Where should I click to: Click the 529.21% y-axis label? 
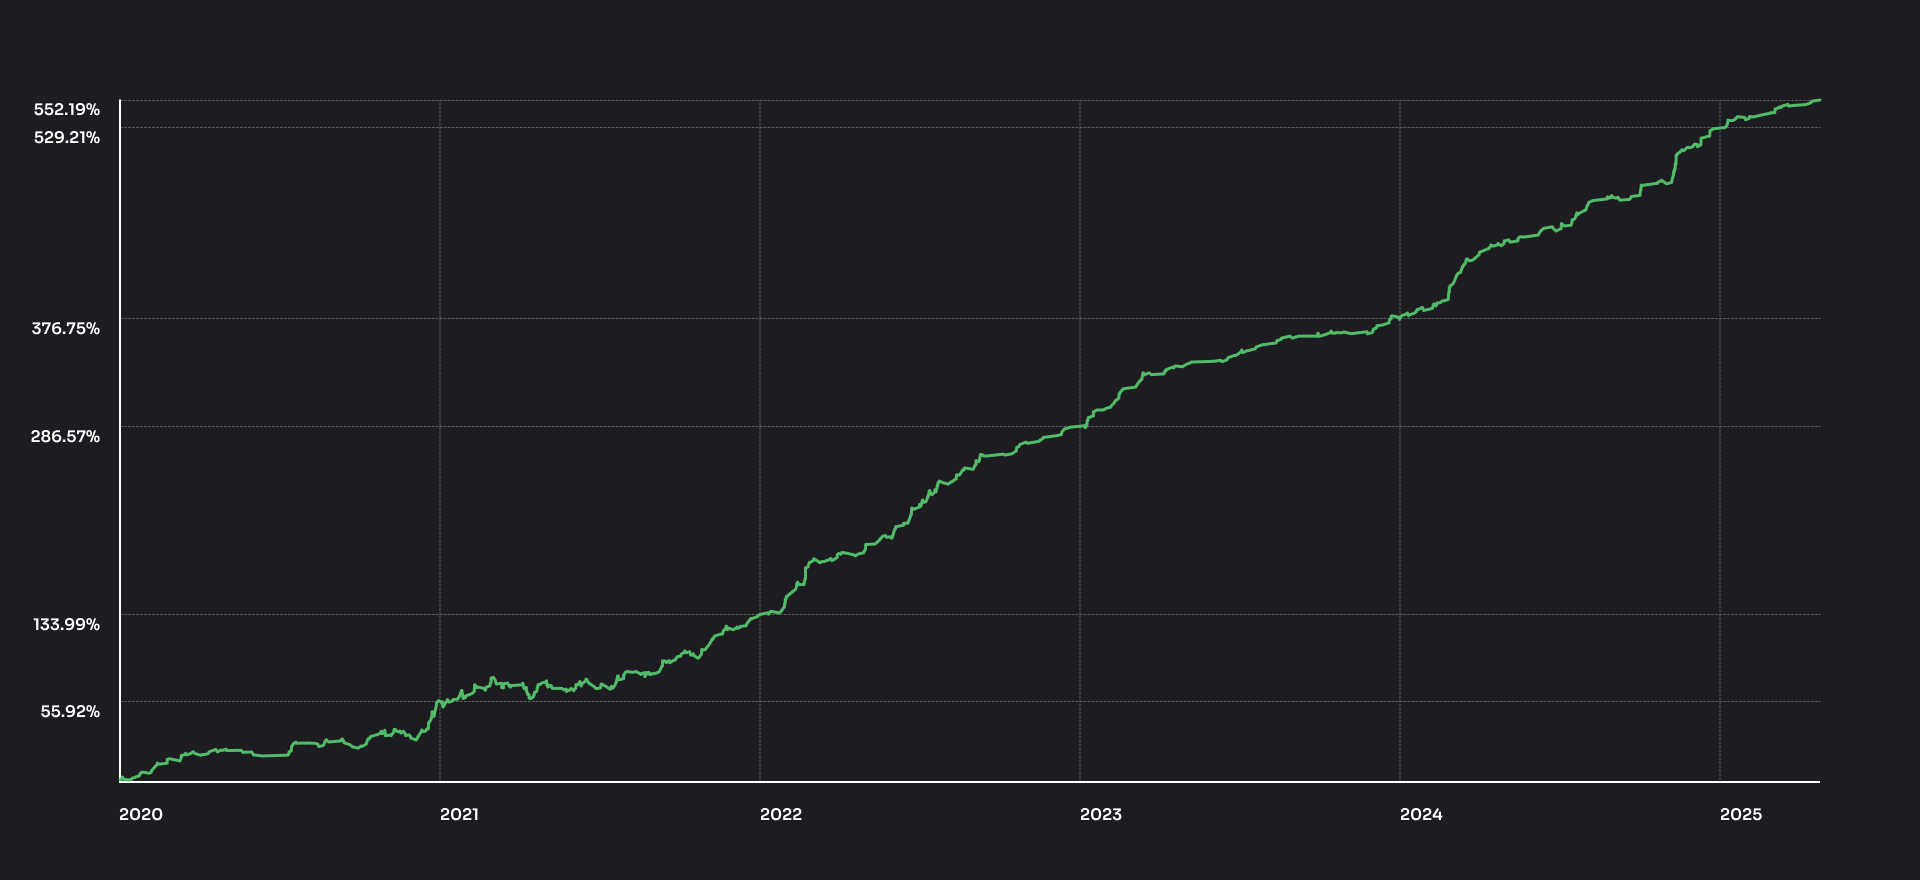[67, 137]
